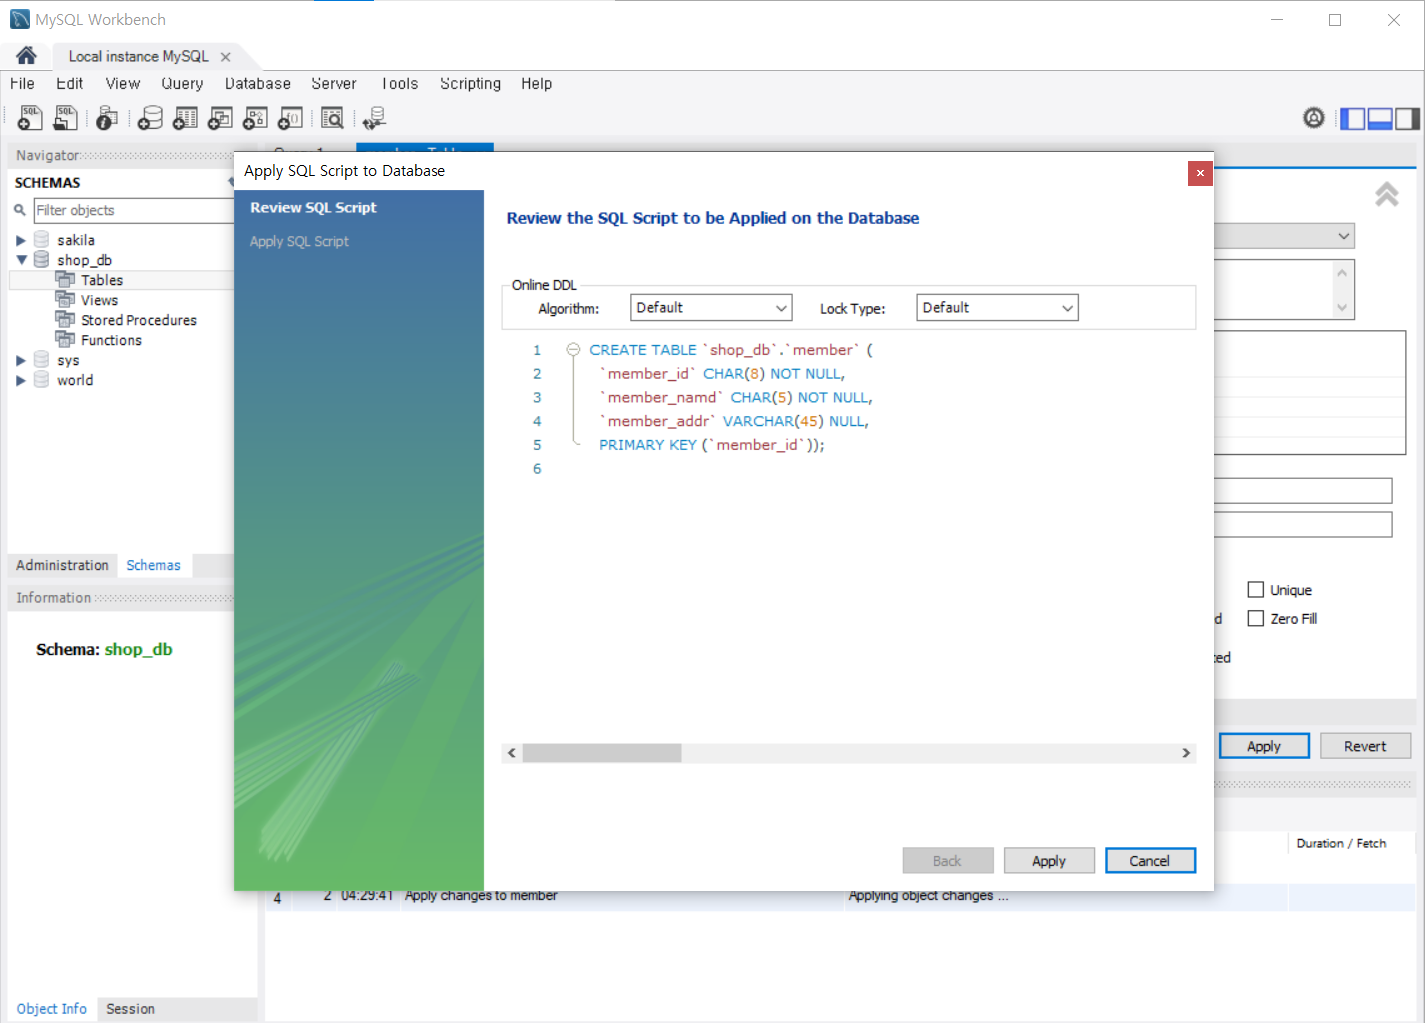Image resolution: width=1425 pixels, height=1023 pixels.
Task: Switch to the Schemas tab
Action: pyautogui.click(x=153, y=565)
